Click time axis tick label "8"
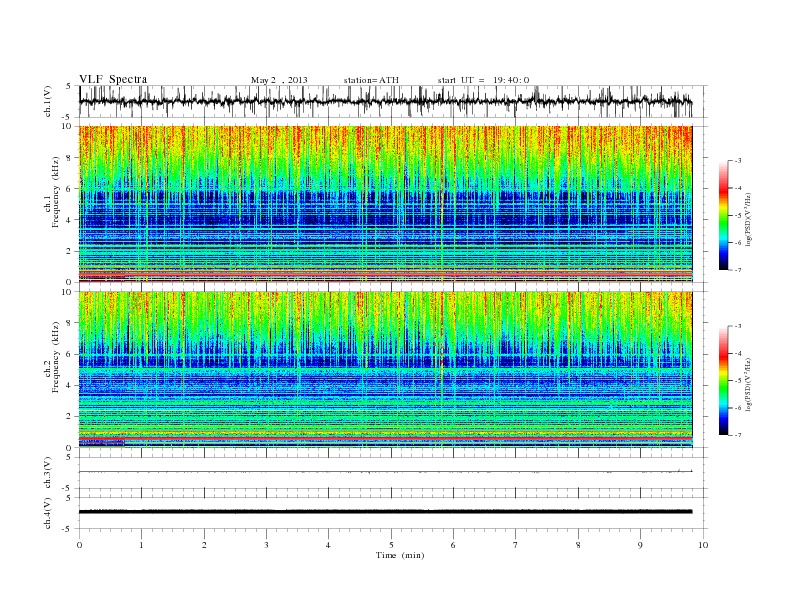Image resolution: width=792 pixels, height=612 pixels. coord(578,545)
